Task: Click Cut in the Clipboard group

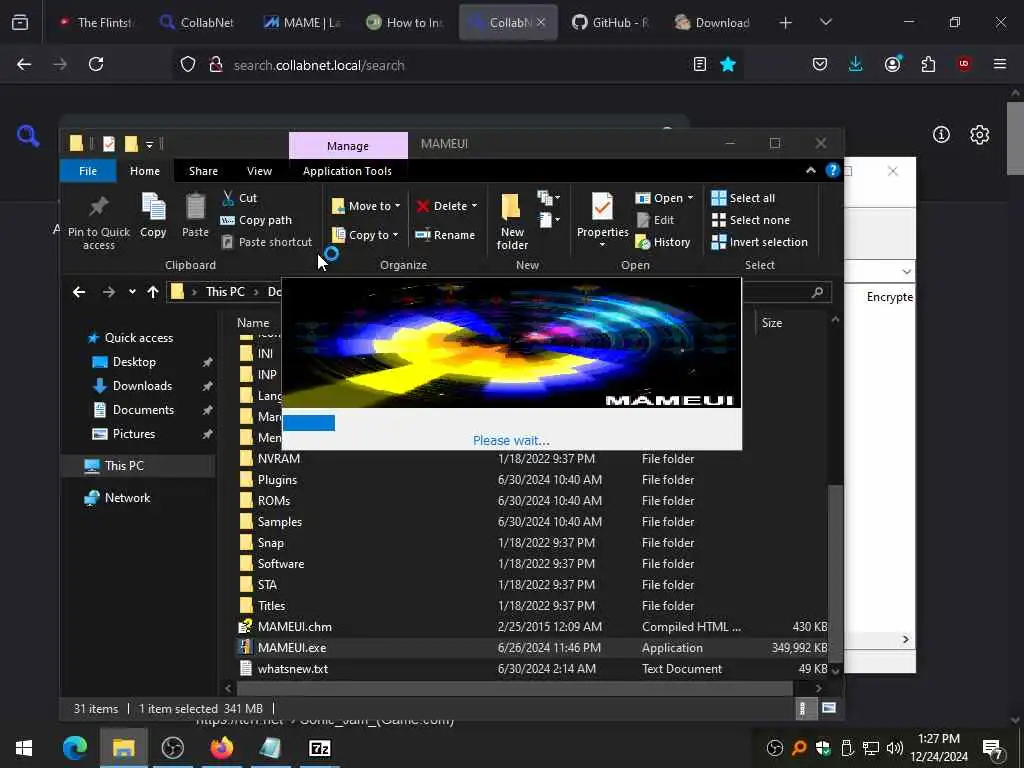Action: 240,197
